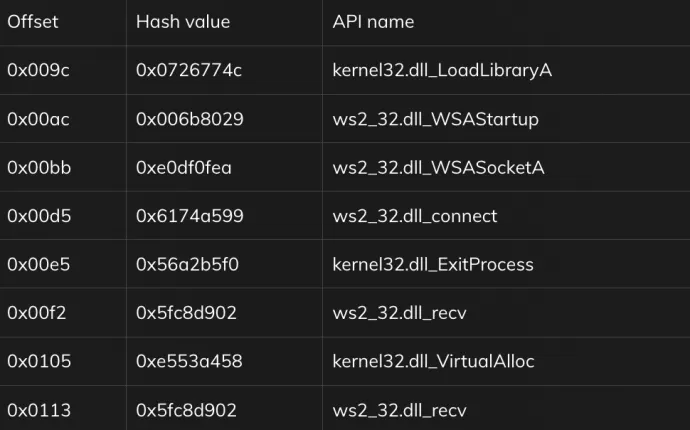Screen dimensions: 690x430
Task: Select offset cell 0x00ac
Action: [x=38, y=119]
